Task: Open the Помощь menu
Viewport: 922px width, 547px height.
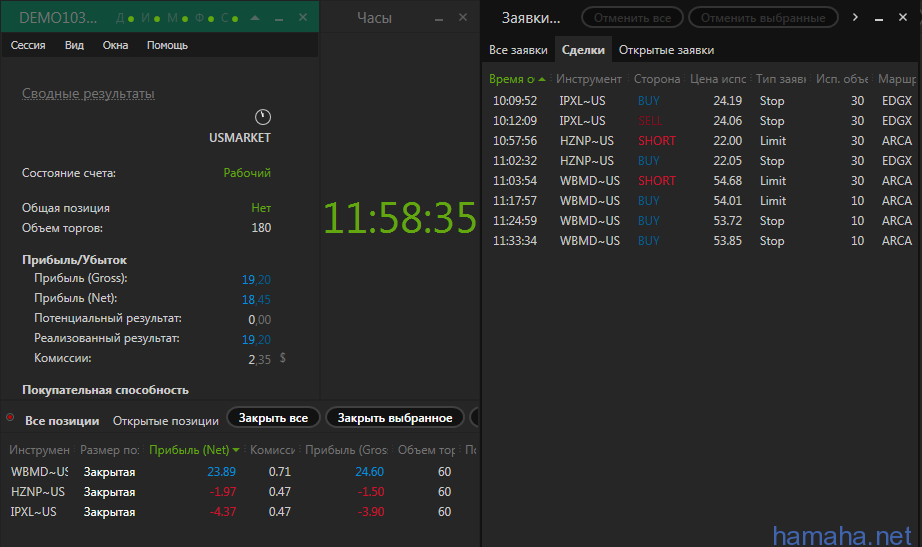Action: click(x=167, y=45)
